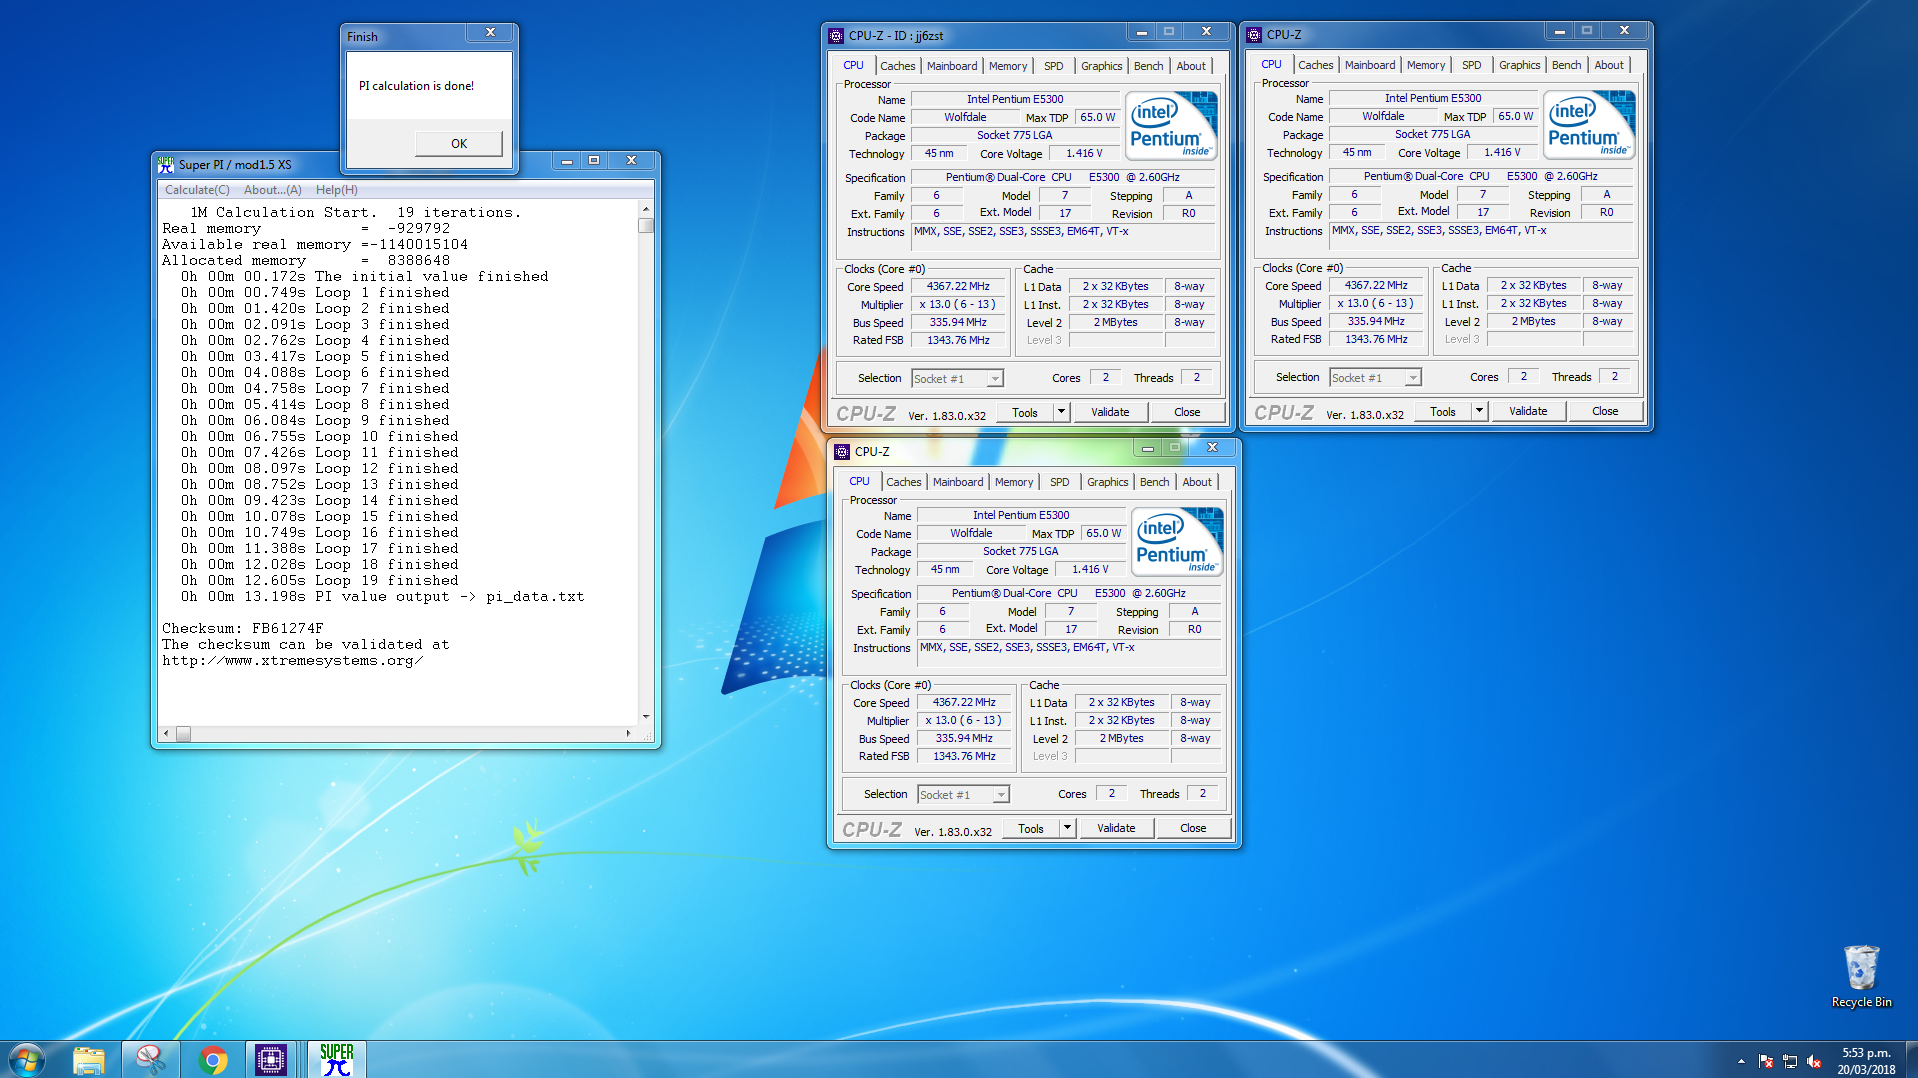This screenshot has height=1078, width=1918.
Task: Open Mainboard tab in upper-right CPU-Z window
Action: pos(1370,65)
